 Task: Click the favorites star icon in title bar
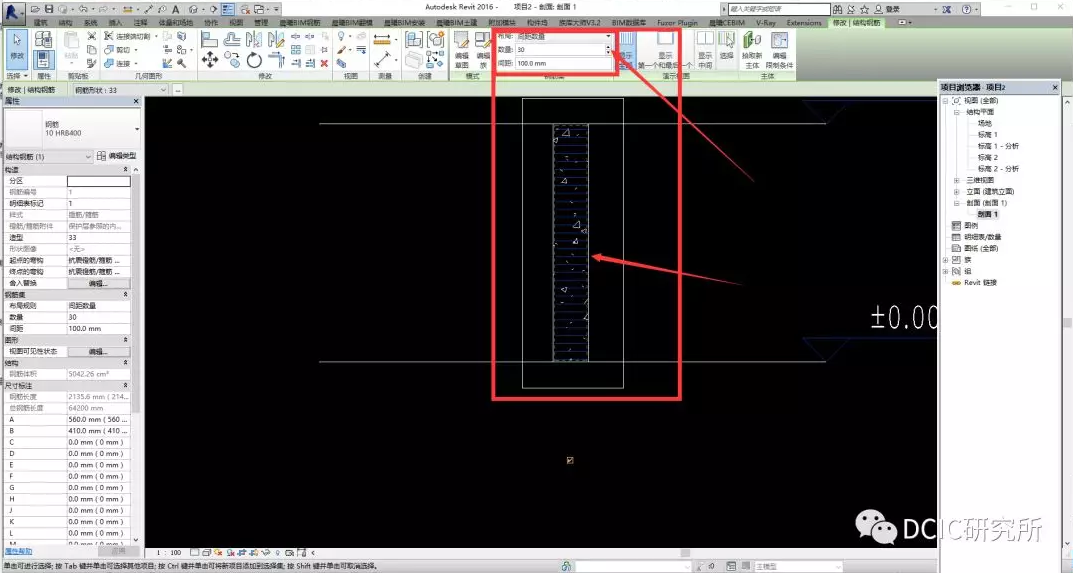click(x=864, y=10)
